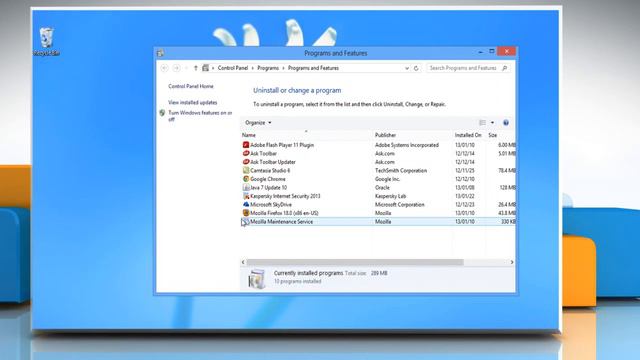Refresh the Programs and Features list

[x=416, y=68]
